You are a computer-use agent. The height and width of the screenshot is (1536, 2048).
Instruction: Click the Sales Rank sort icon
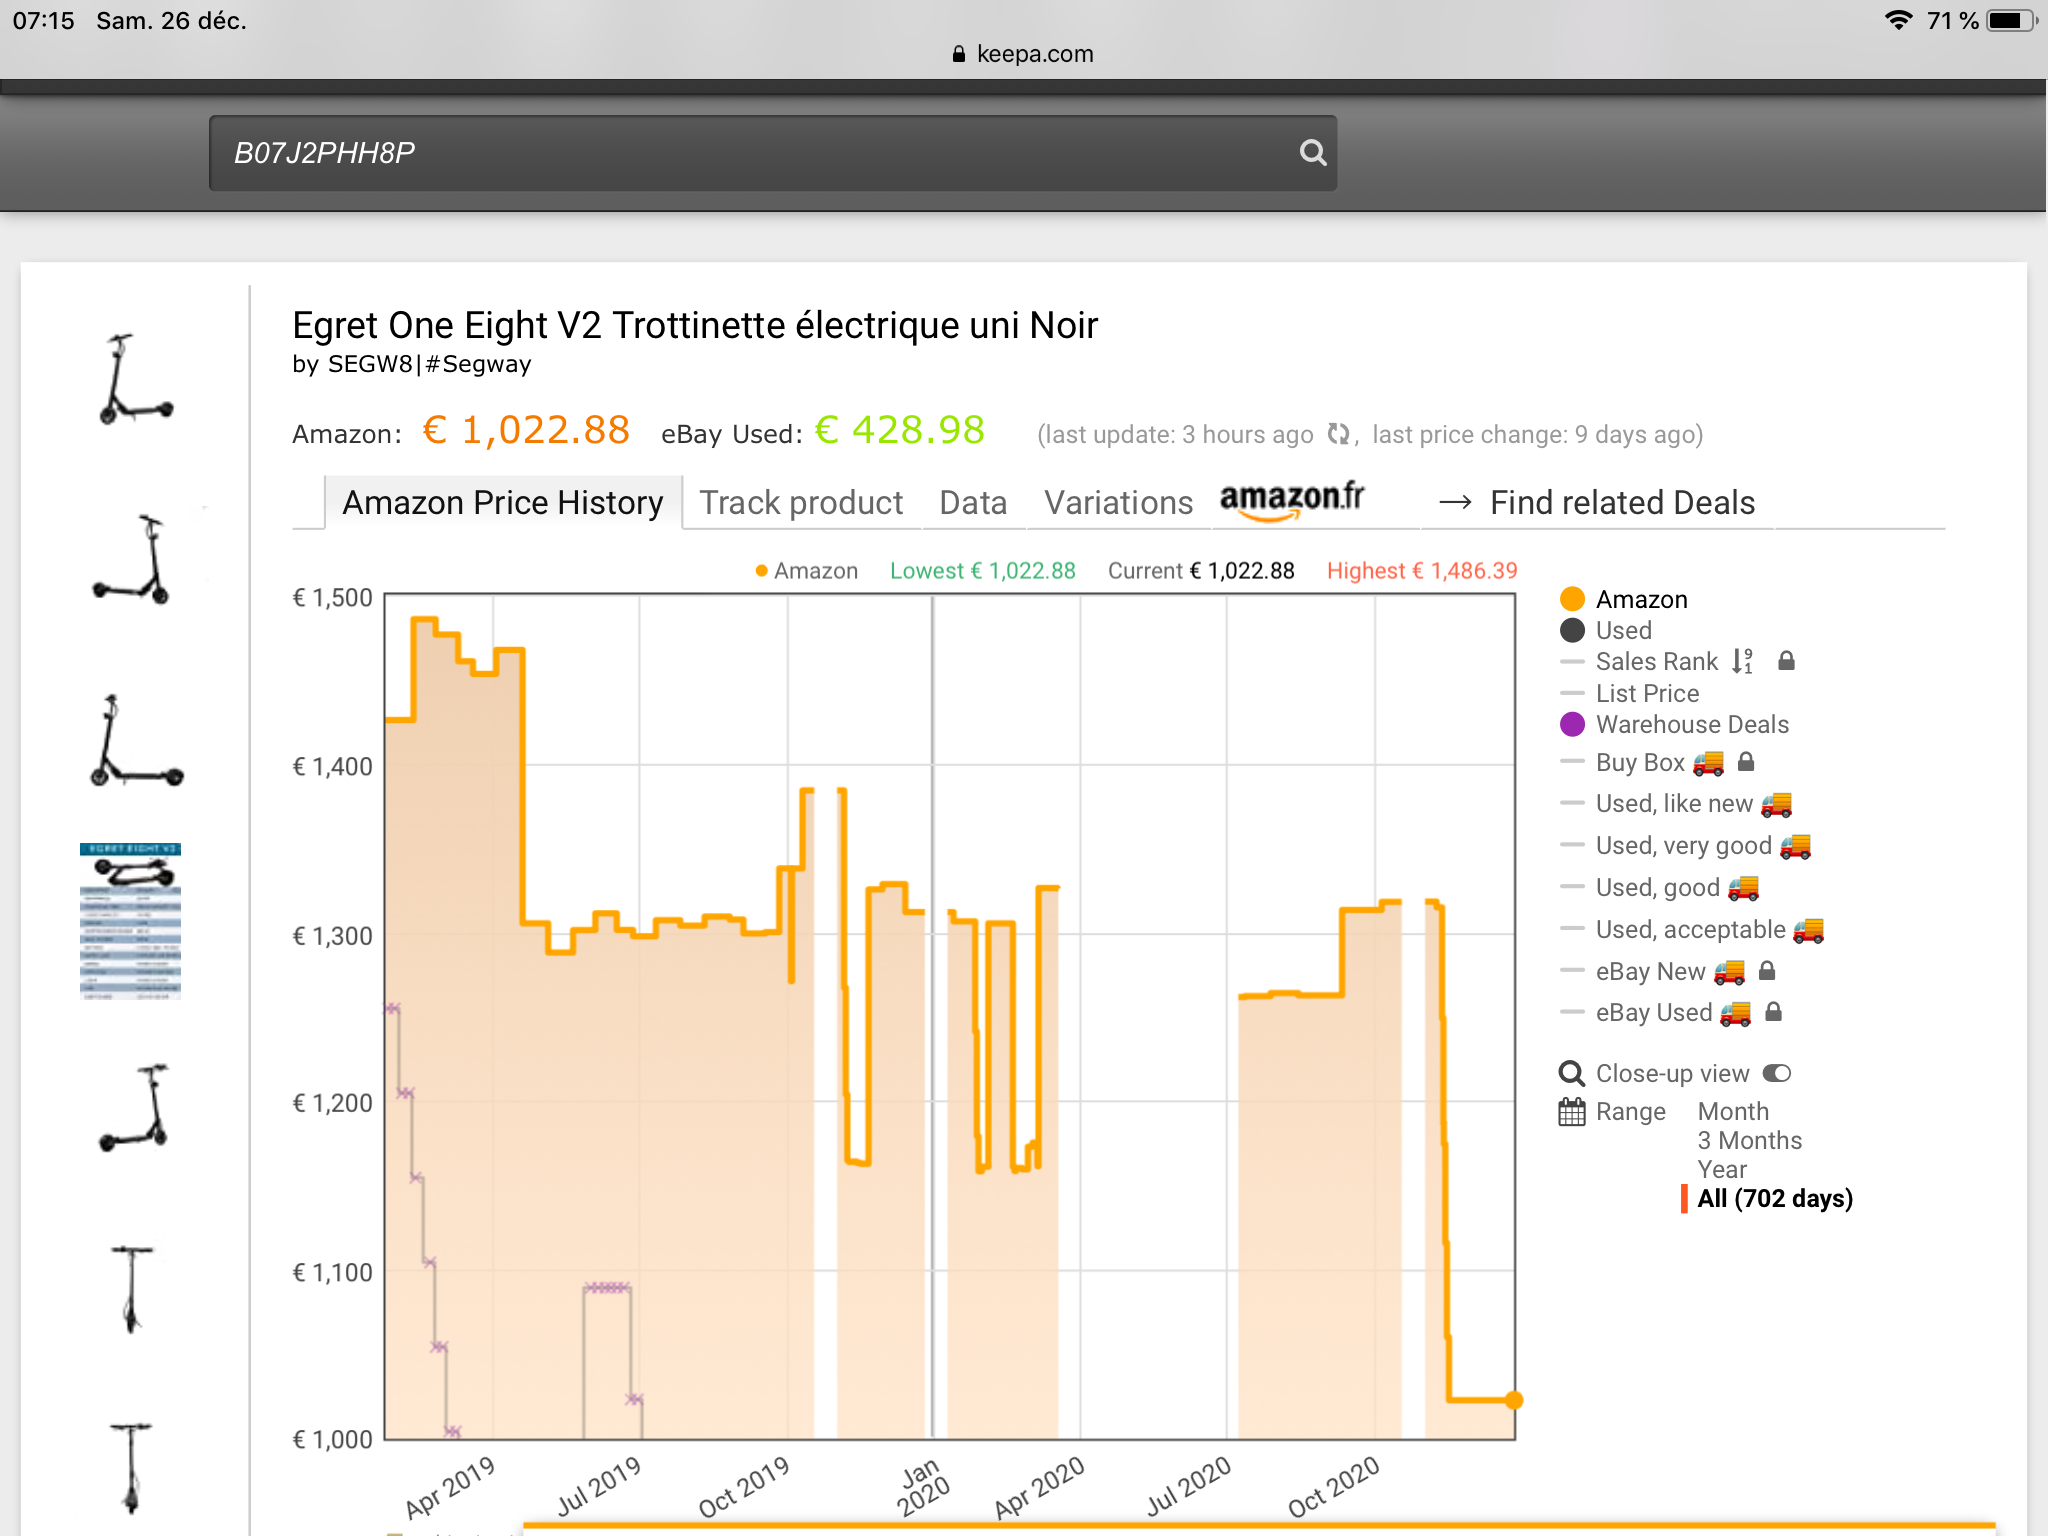coord(1742,661)
